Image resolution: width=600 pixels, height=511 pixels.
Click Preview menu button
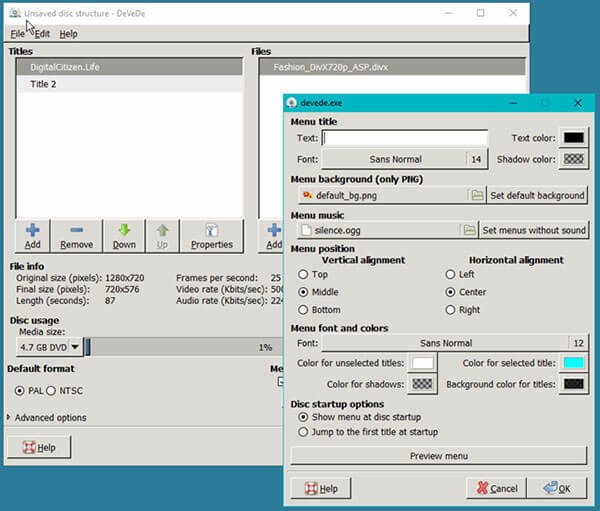coord(438,456)
